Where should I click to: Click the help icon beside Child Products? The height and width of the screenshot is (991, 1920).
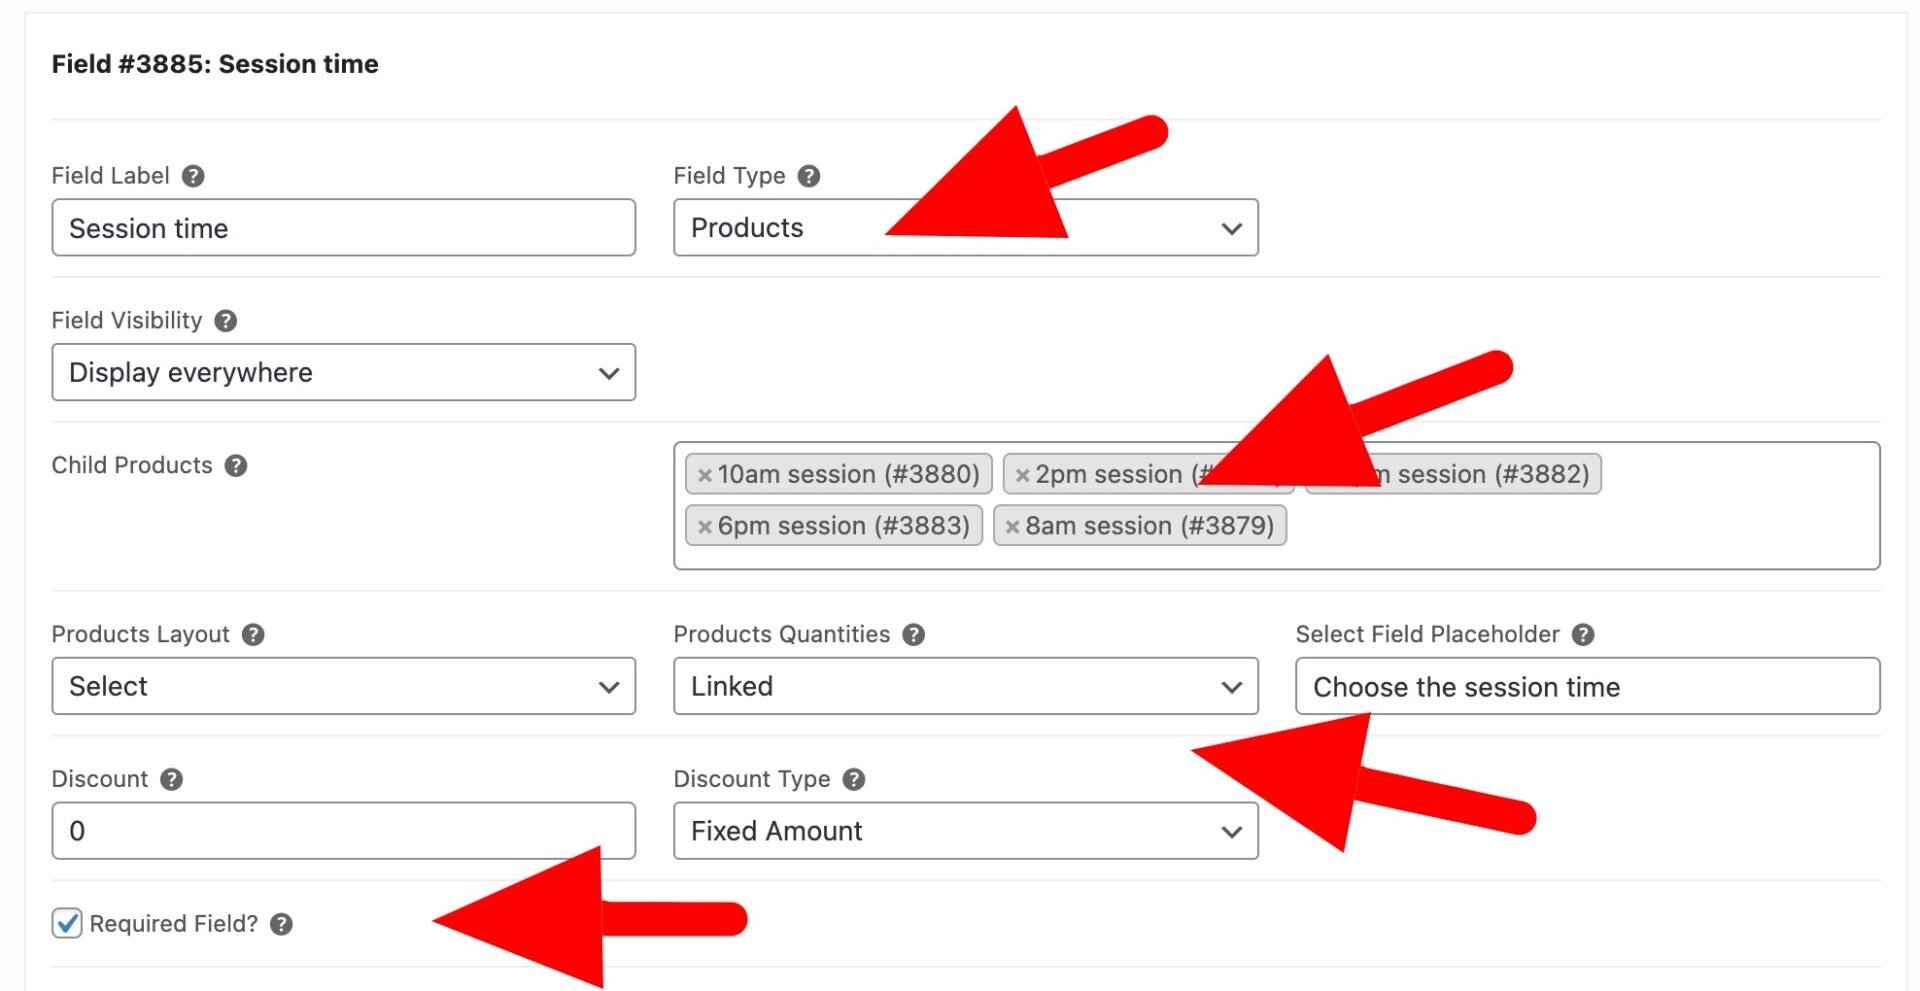click(x=236, y=465)
